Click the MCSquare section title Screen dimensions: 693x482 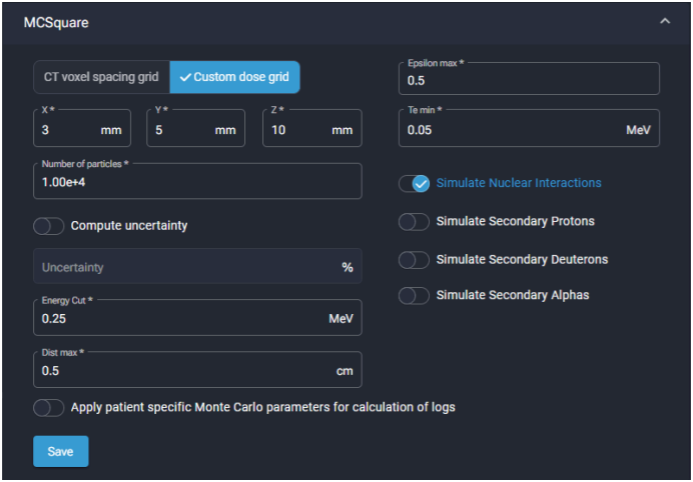[51, 21]
